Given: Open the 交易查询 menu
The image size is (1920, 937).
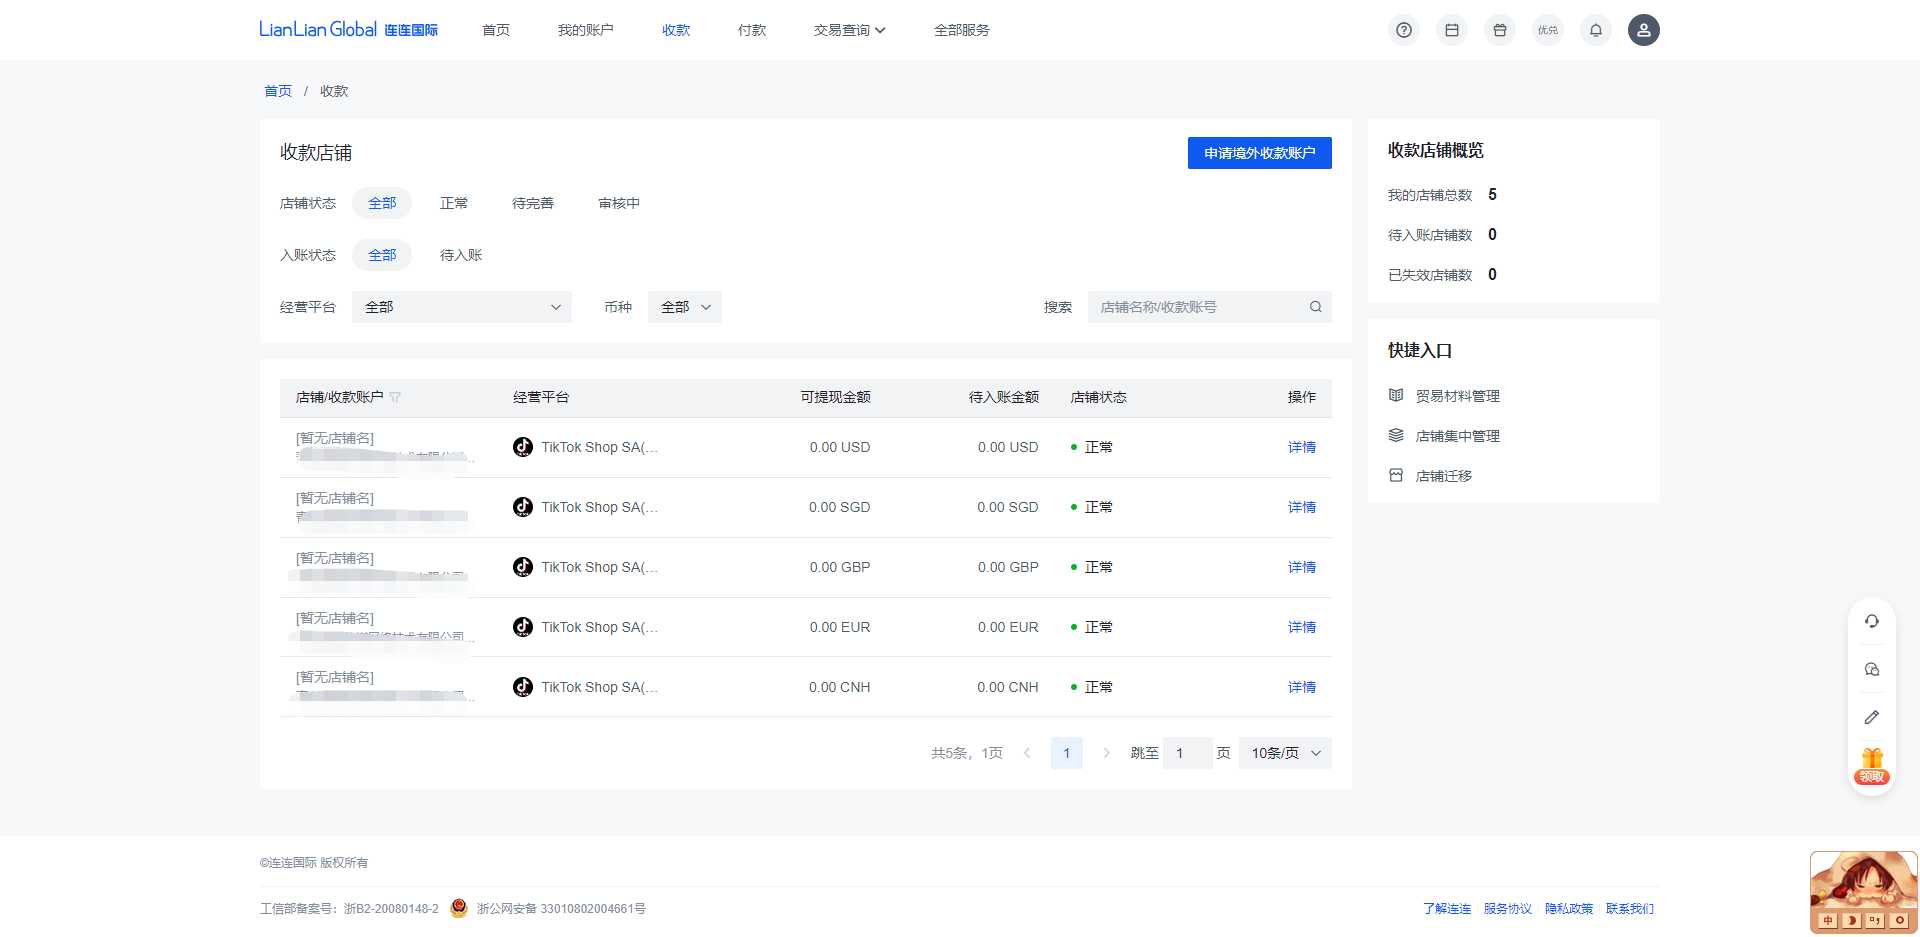Looking at the screenshot, I should pyautogui.click(x=849, y=30).
